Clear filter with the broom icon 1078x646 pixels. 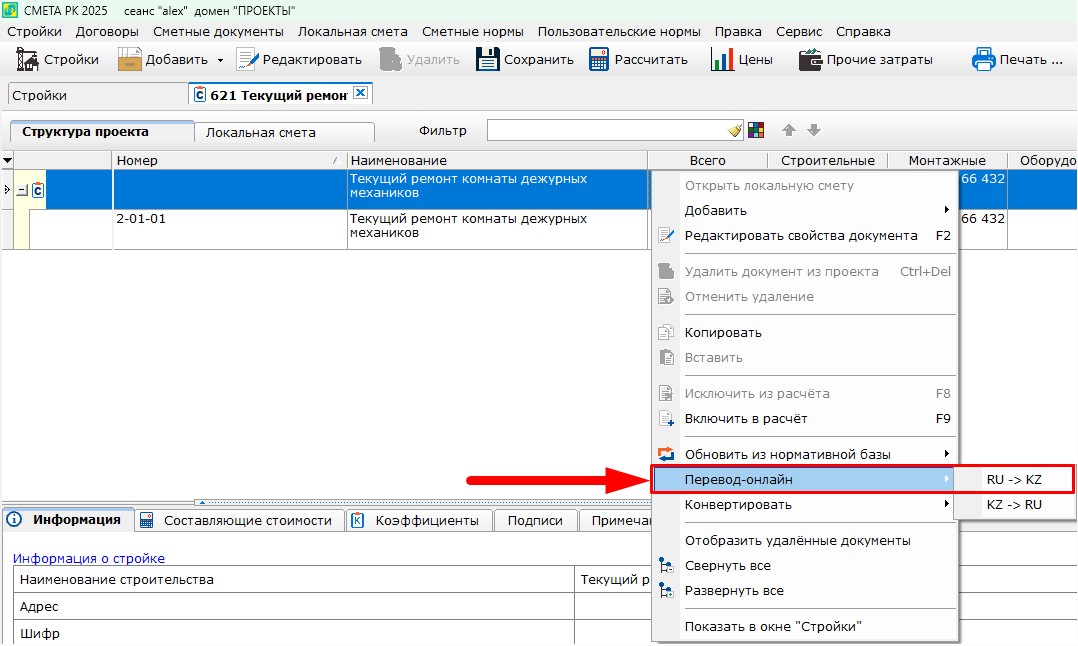click(735, 131)
